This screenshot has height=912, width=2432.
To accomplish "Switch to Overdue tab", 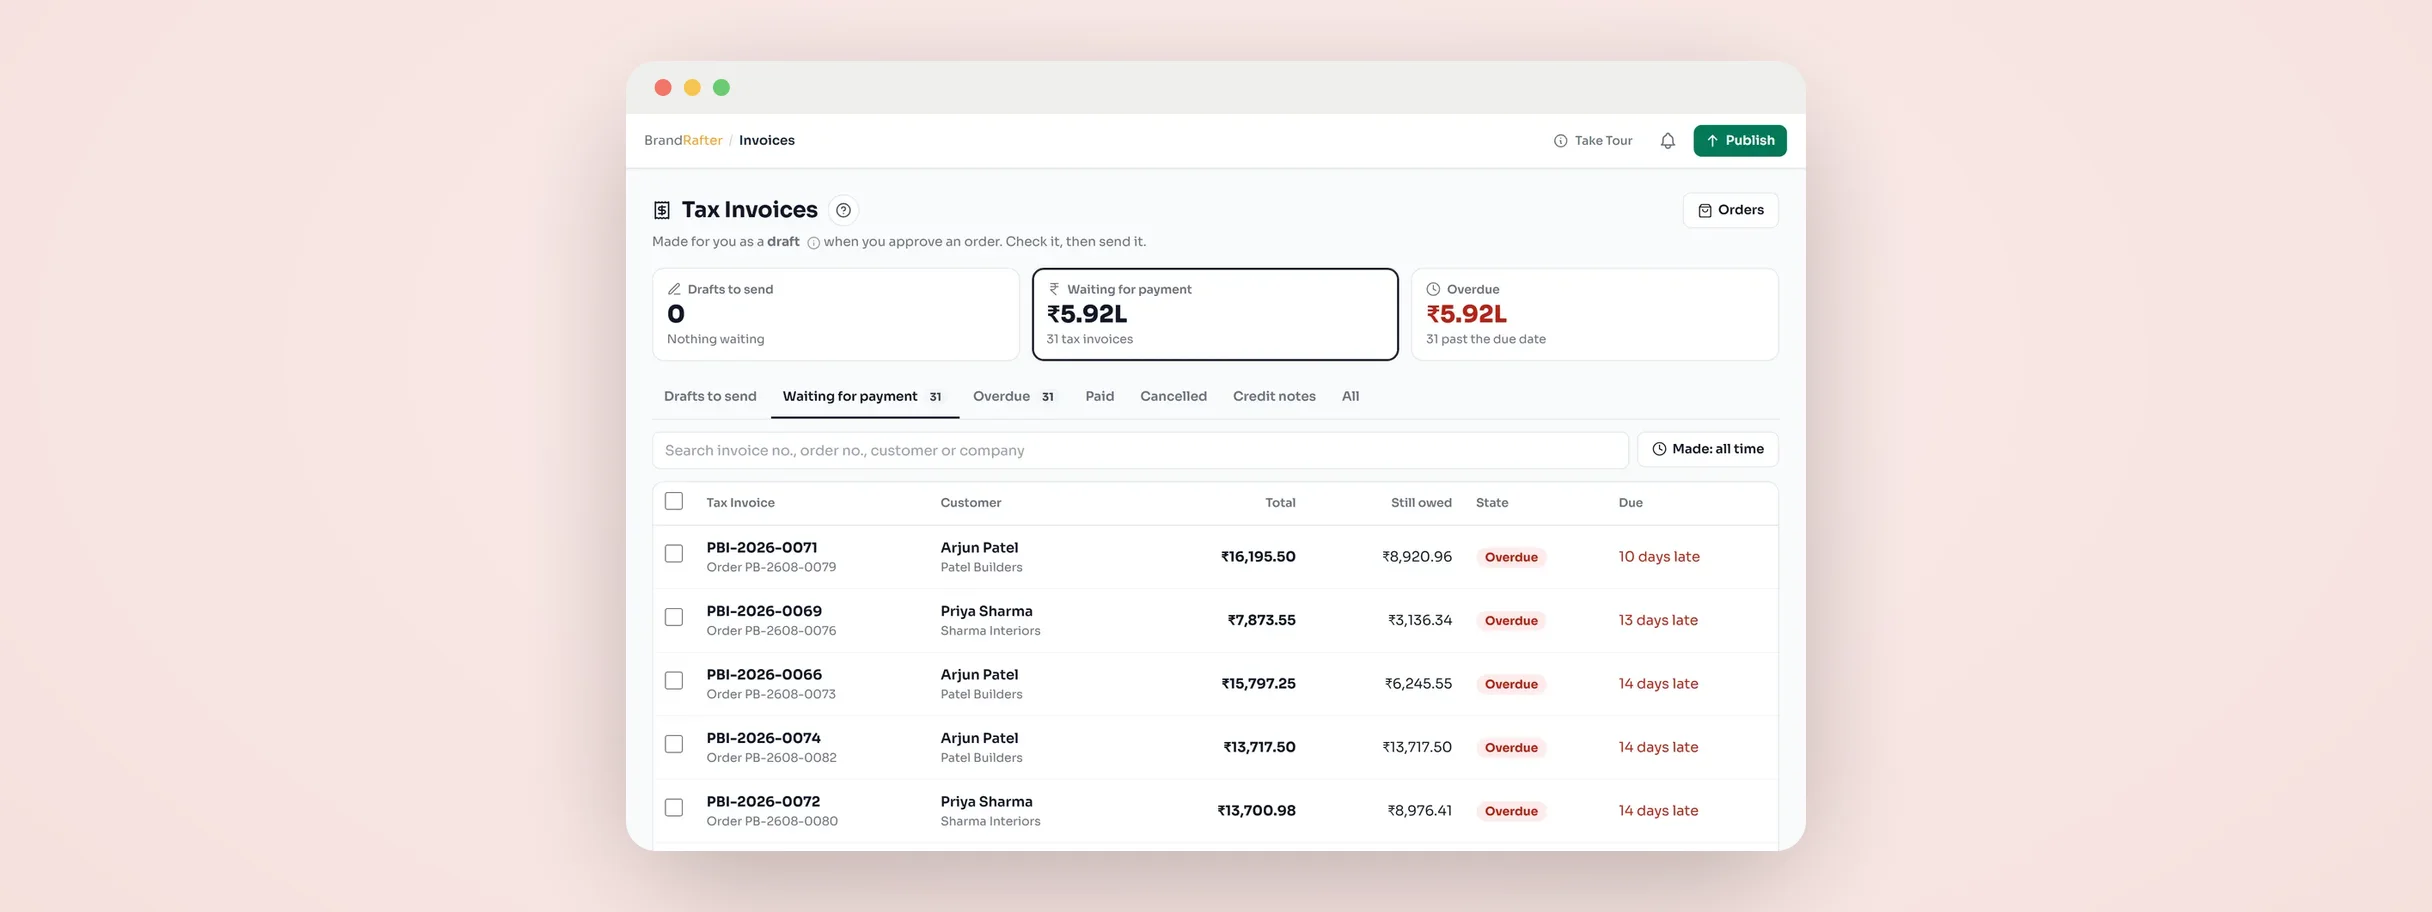I will 1014,396.
